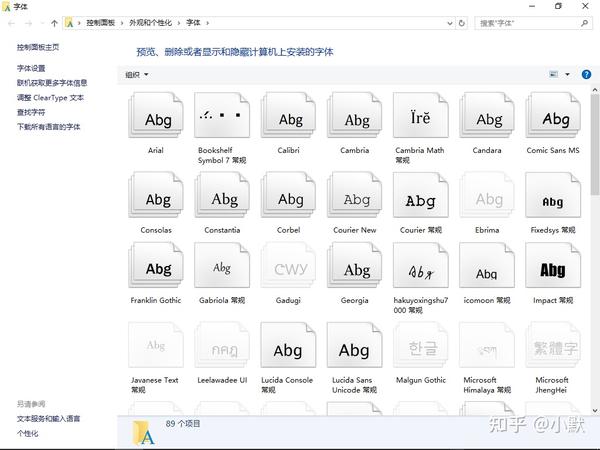Select the Courier New font icon
This screenshot has height=450, width=600.
(354, 195)
